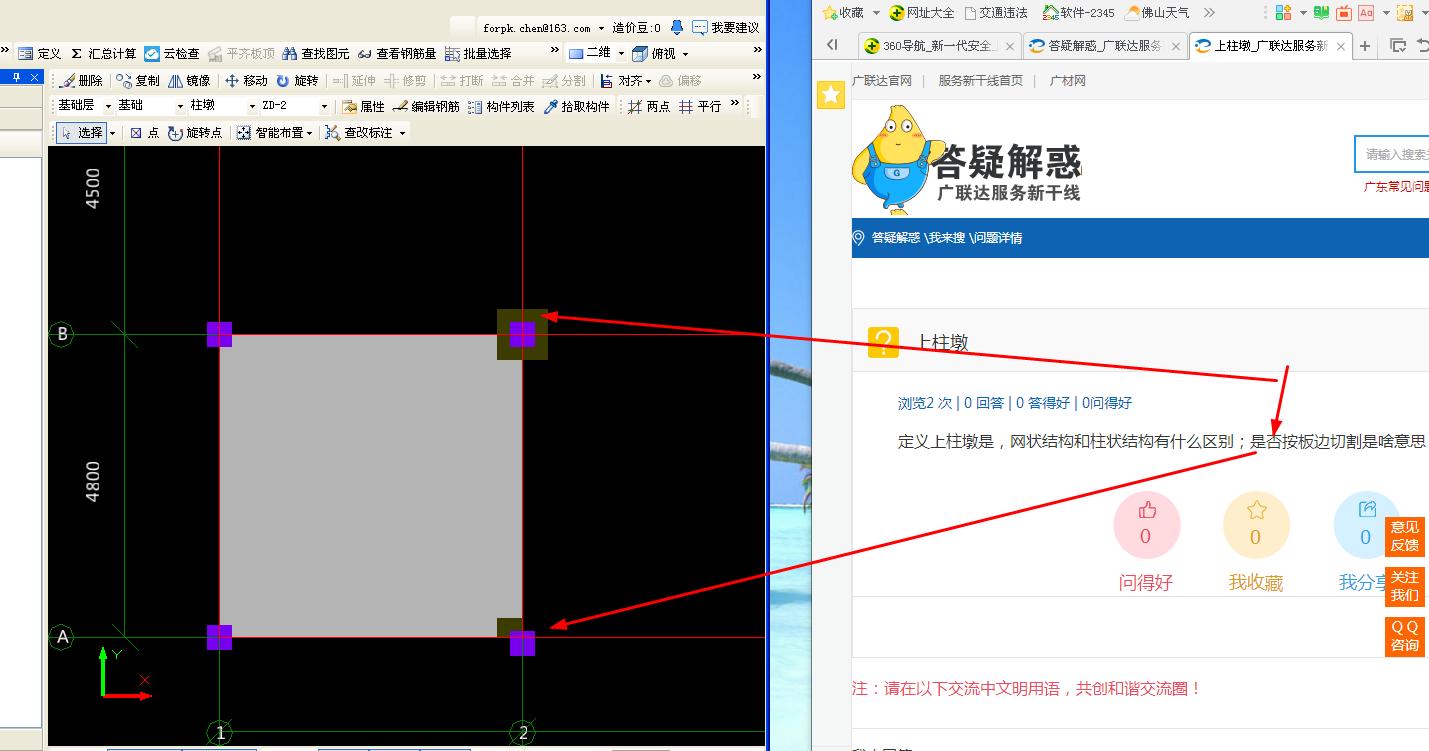Expand the 俯视 view direction dropdown
Viewport: 1429px width, 751px height.
click(x=685, y=54)
